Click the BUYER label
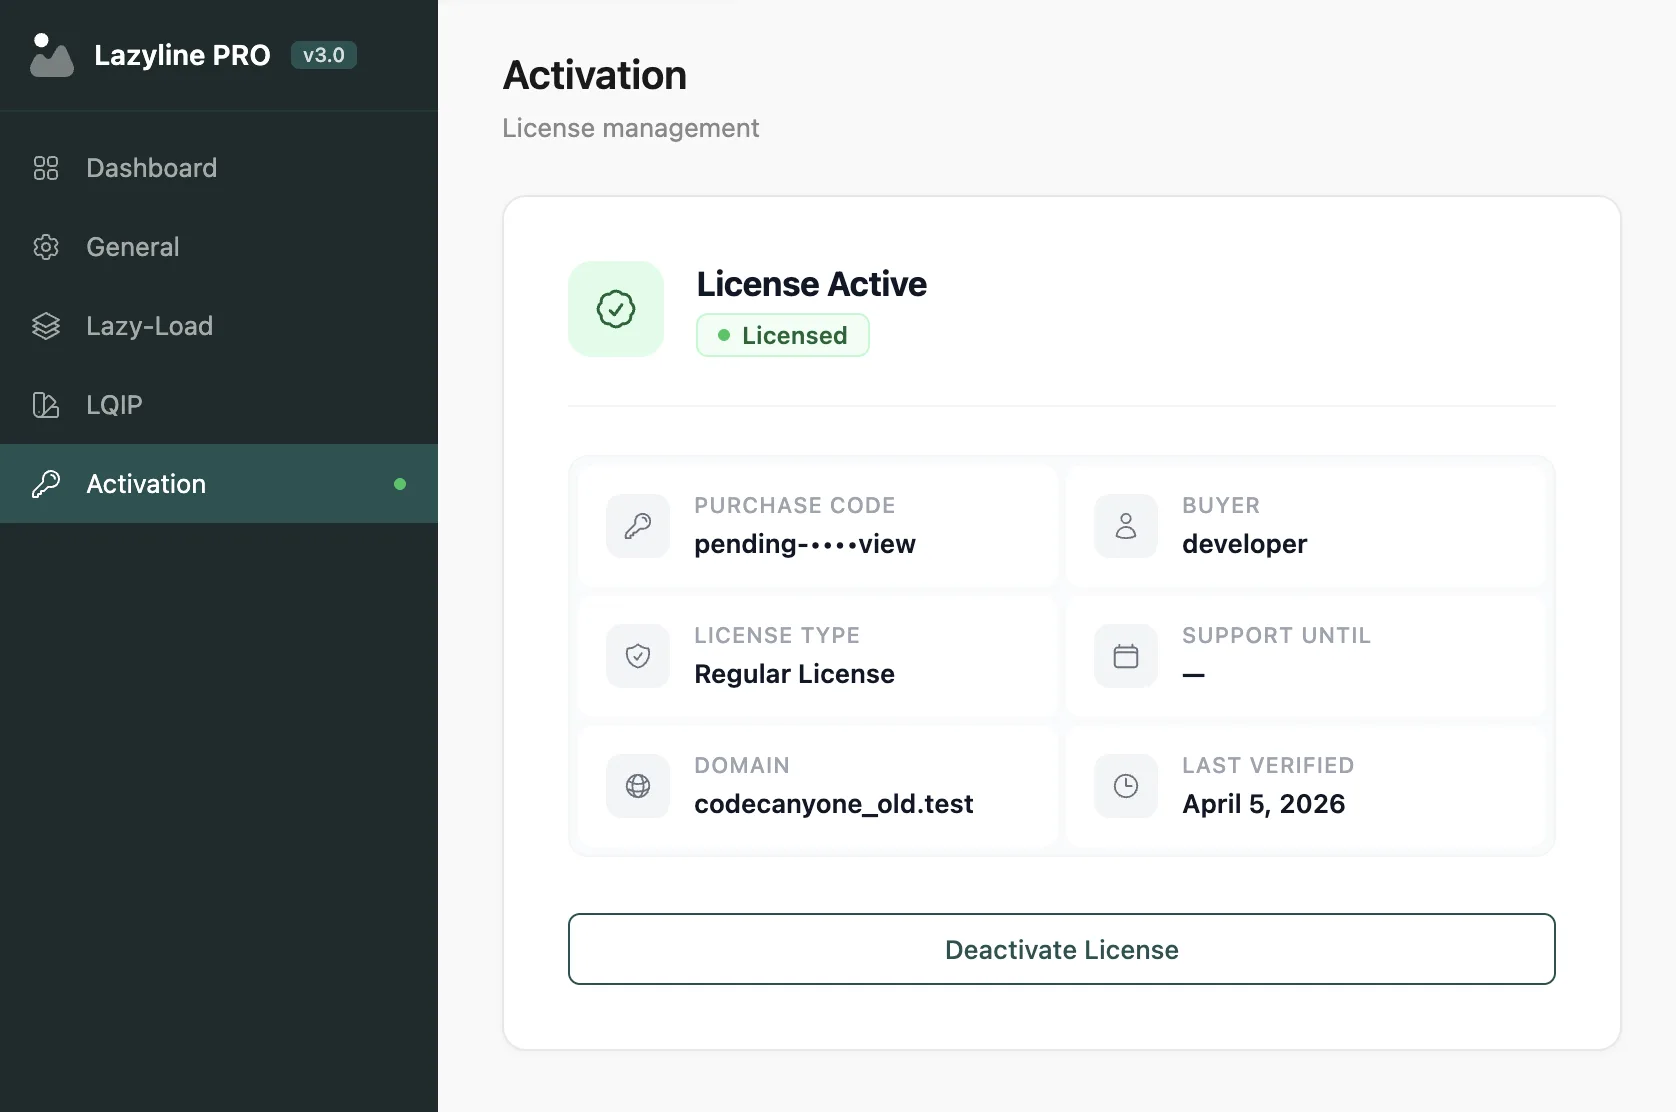Viewport: 1676px width, 1112px height. point(1221,506)
